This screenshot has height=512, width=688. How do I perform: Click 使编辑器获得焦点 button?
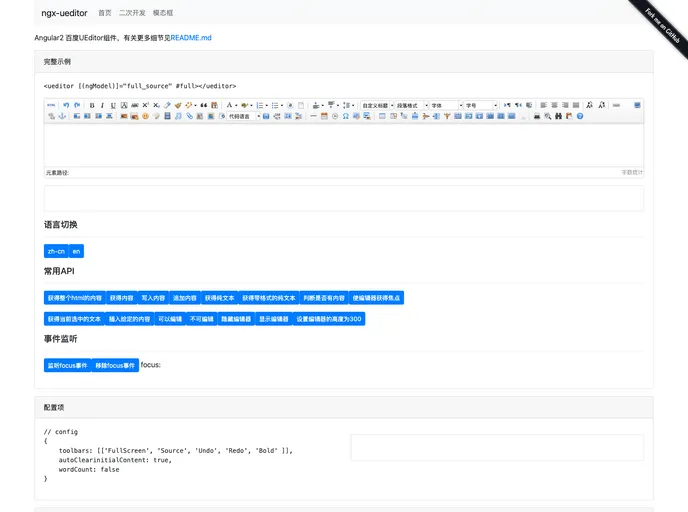click(376, 298)
